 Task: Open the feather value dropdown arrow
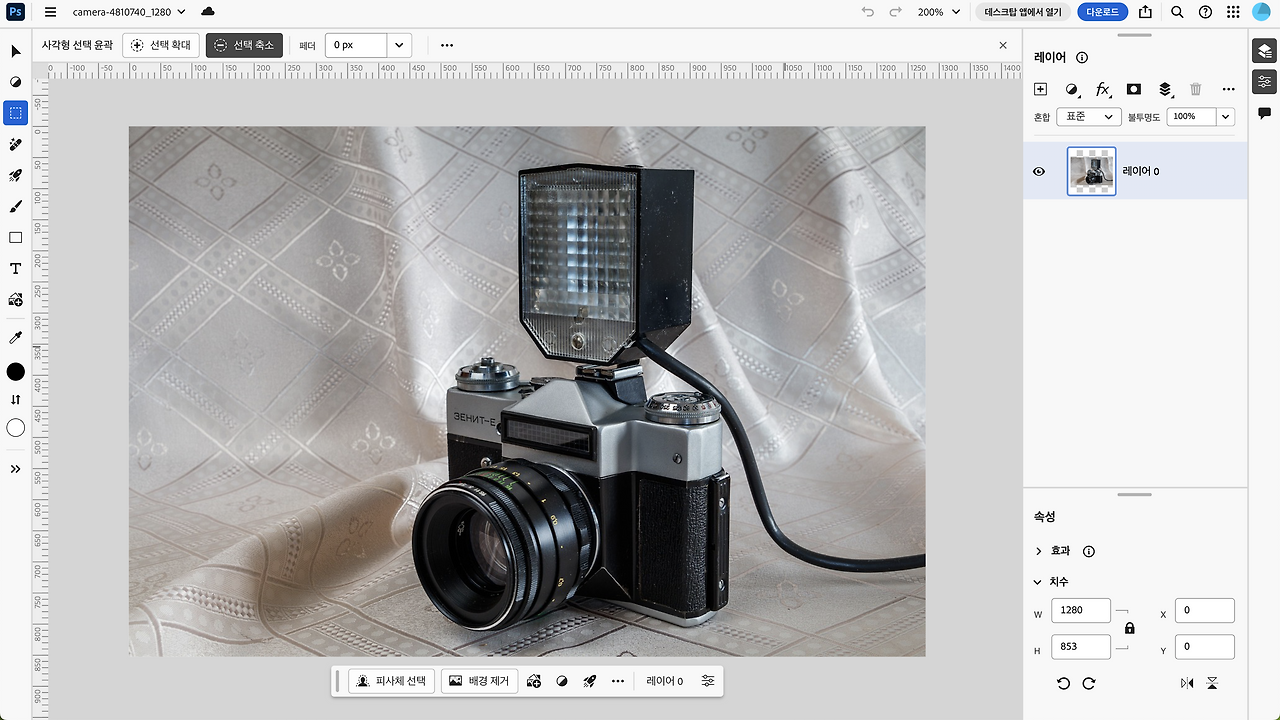click(x=399, y=45)
